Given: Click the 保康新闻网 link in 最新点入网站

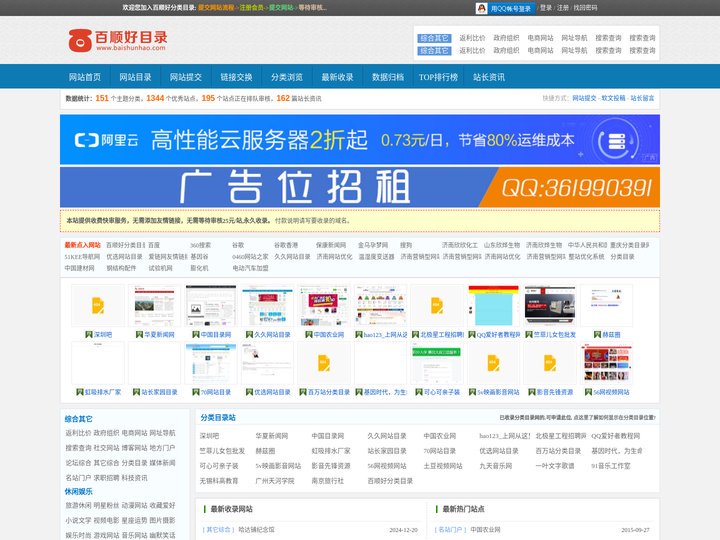Looking at the screenshot, I should (x=331, y=245).
